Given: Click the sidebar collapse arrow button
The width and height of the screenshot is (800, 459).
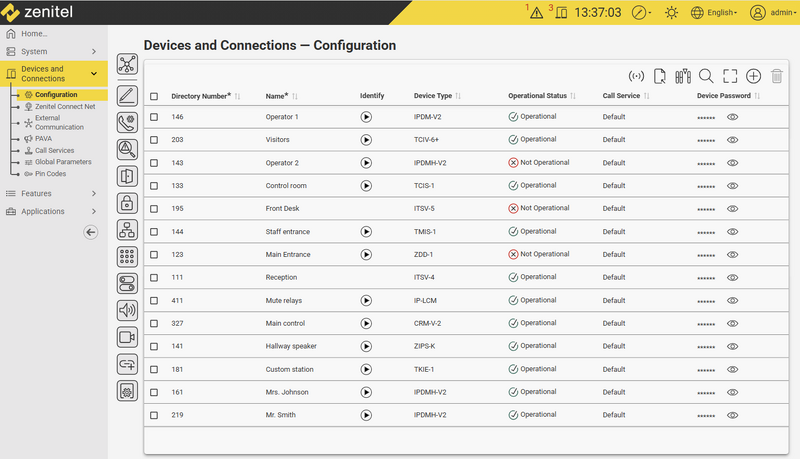Looking at the screenshot, I should pyautogui.click(x=91, y=233).
